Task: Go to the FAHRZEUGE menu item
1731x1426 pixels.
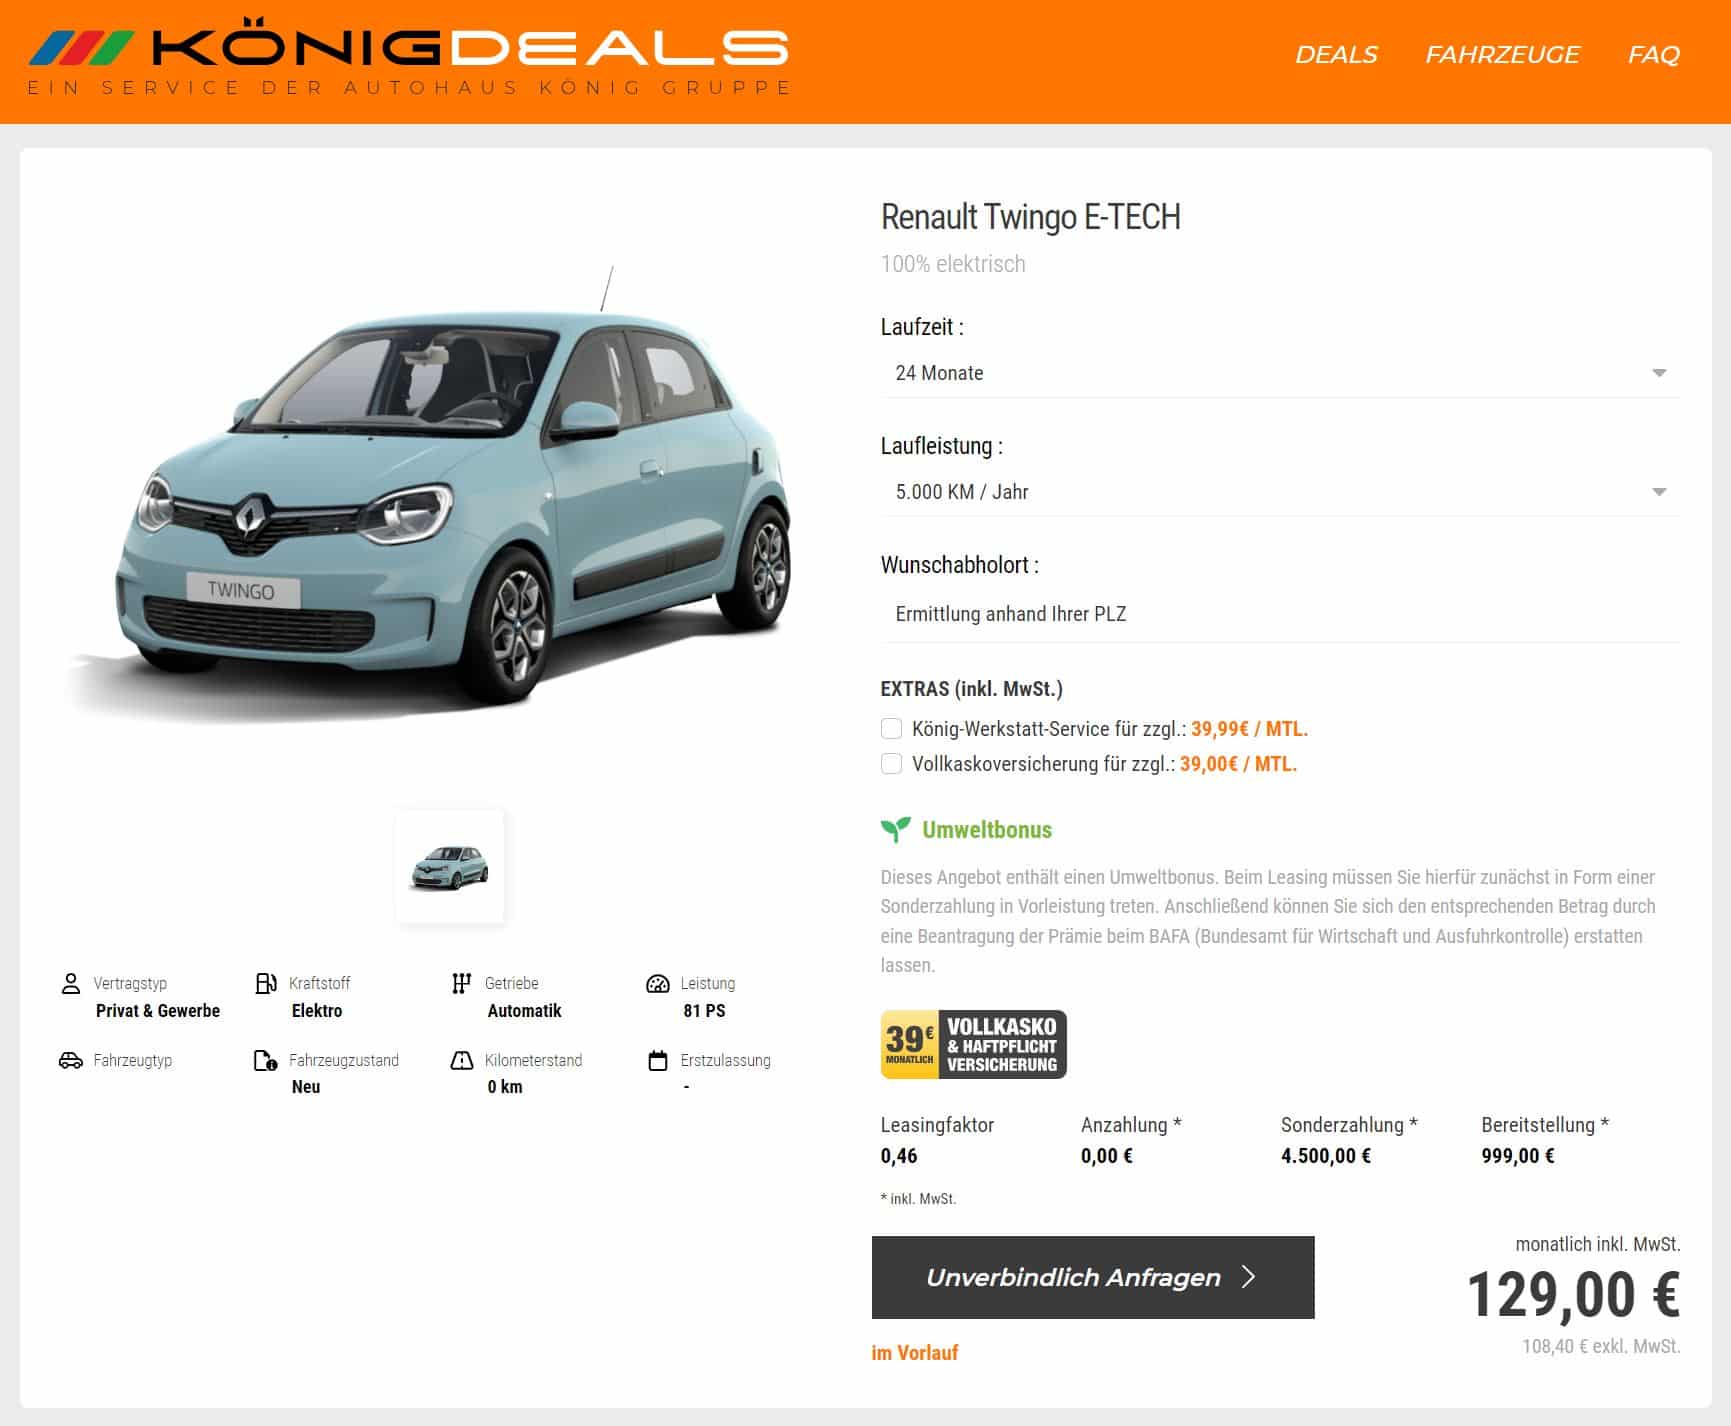Action: point(1502,54)
